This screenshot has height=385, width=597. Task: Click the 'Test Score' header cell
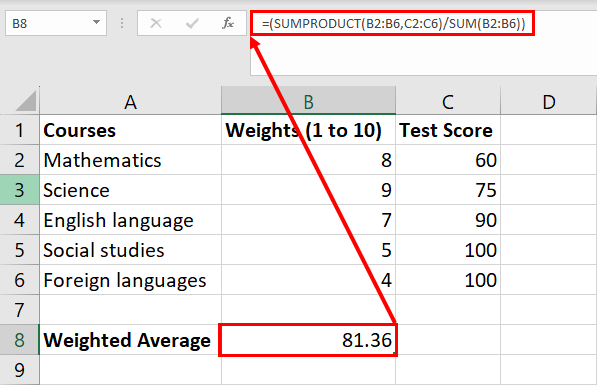pos(448,130)
